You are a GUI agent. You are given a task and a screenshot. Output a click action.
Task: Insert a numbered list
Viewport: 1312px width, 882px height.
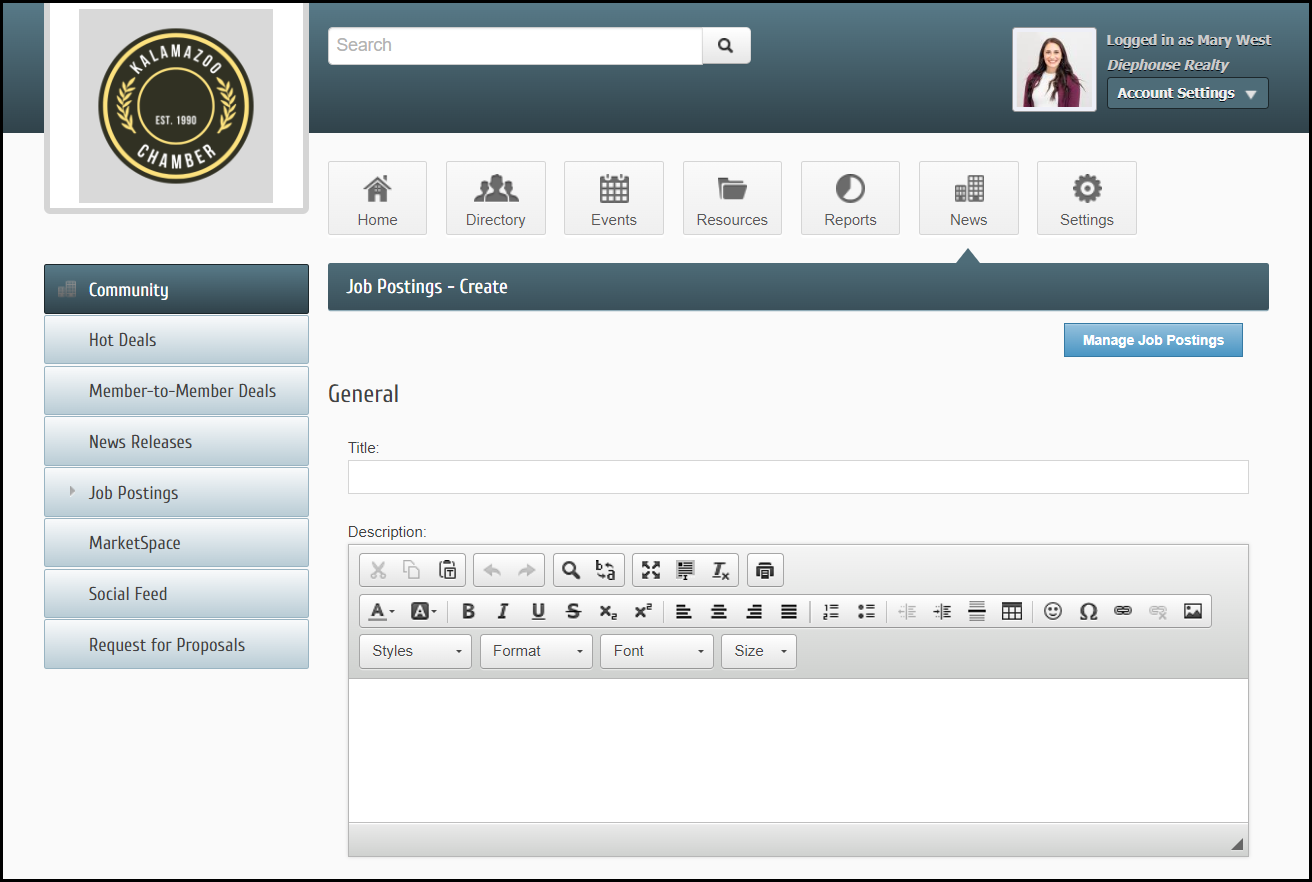[831, 611]
